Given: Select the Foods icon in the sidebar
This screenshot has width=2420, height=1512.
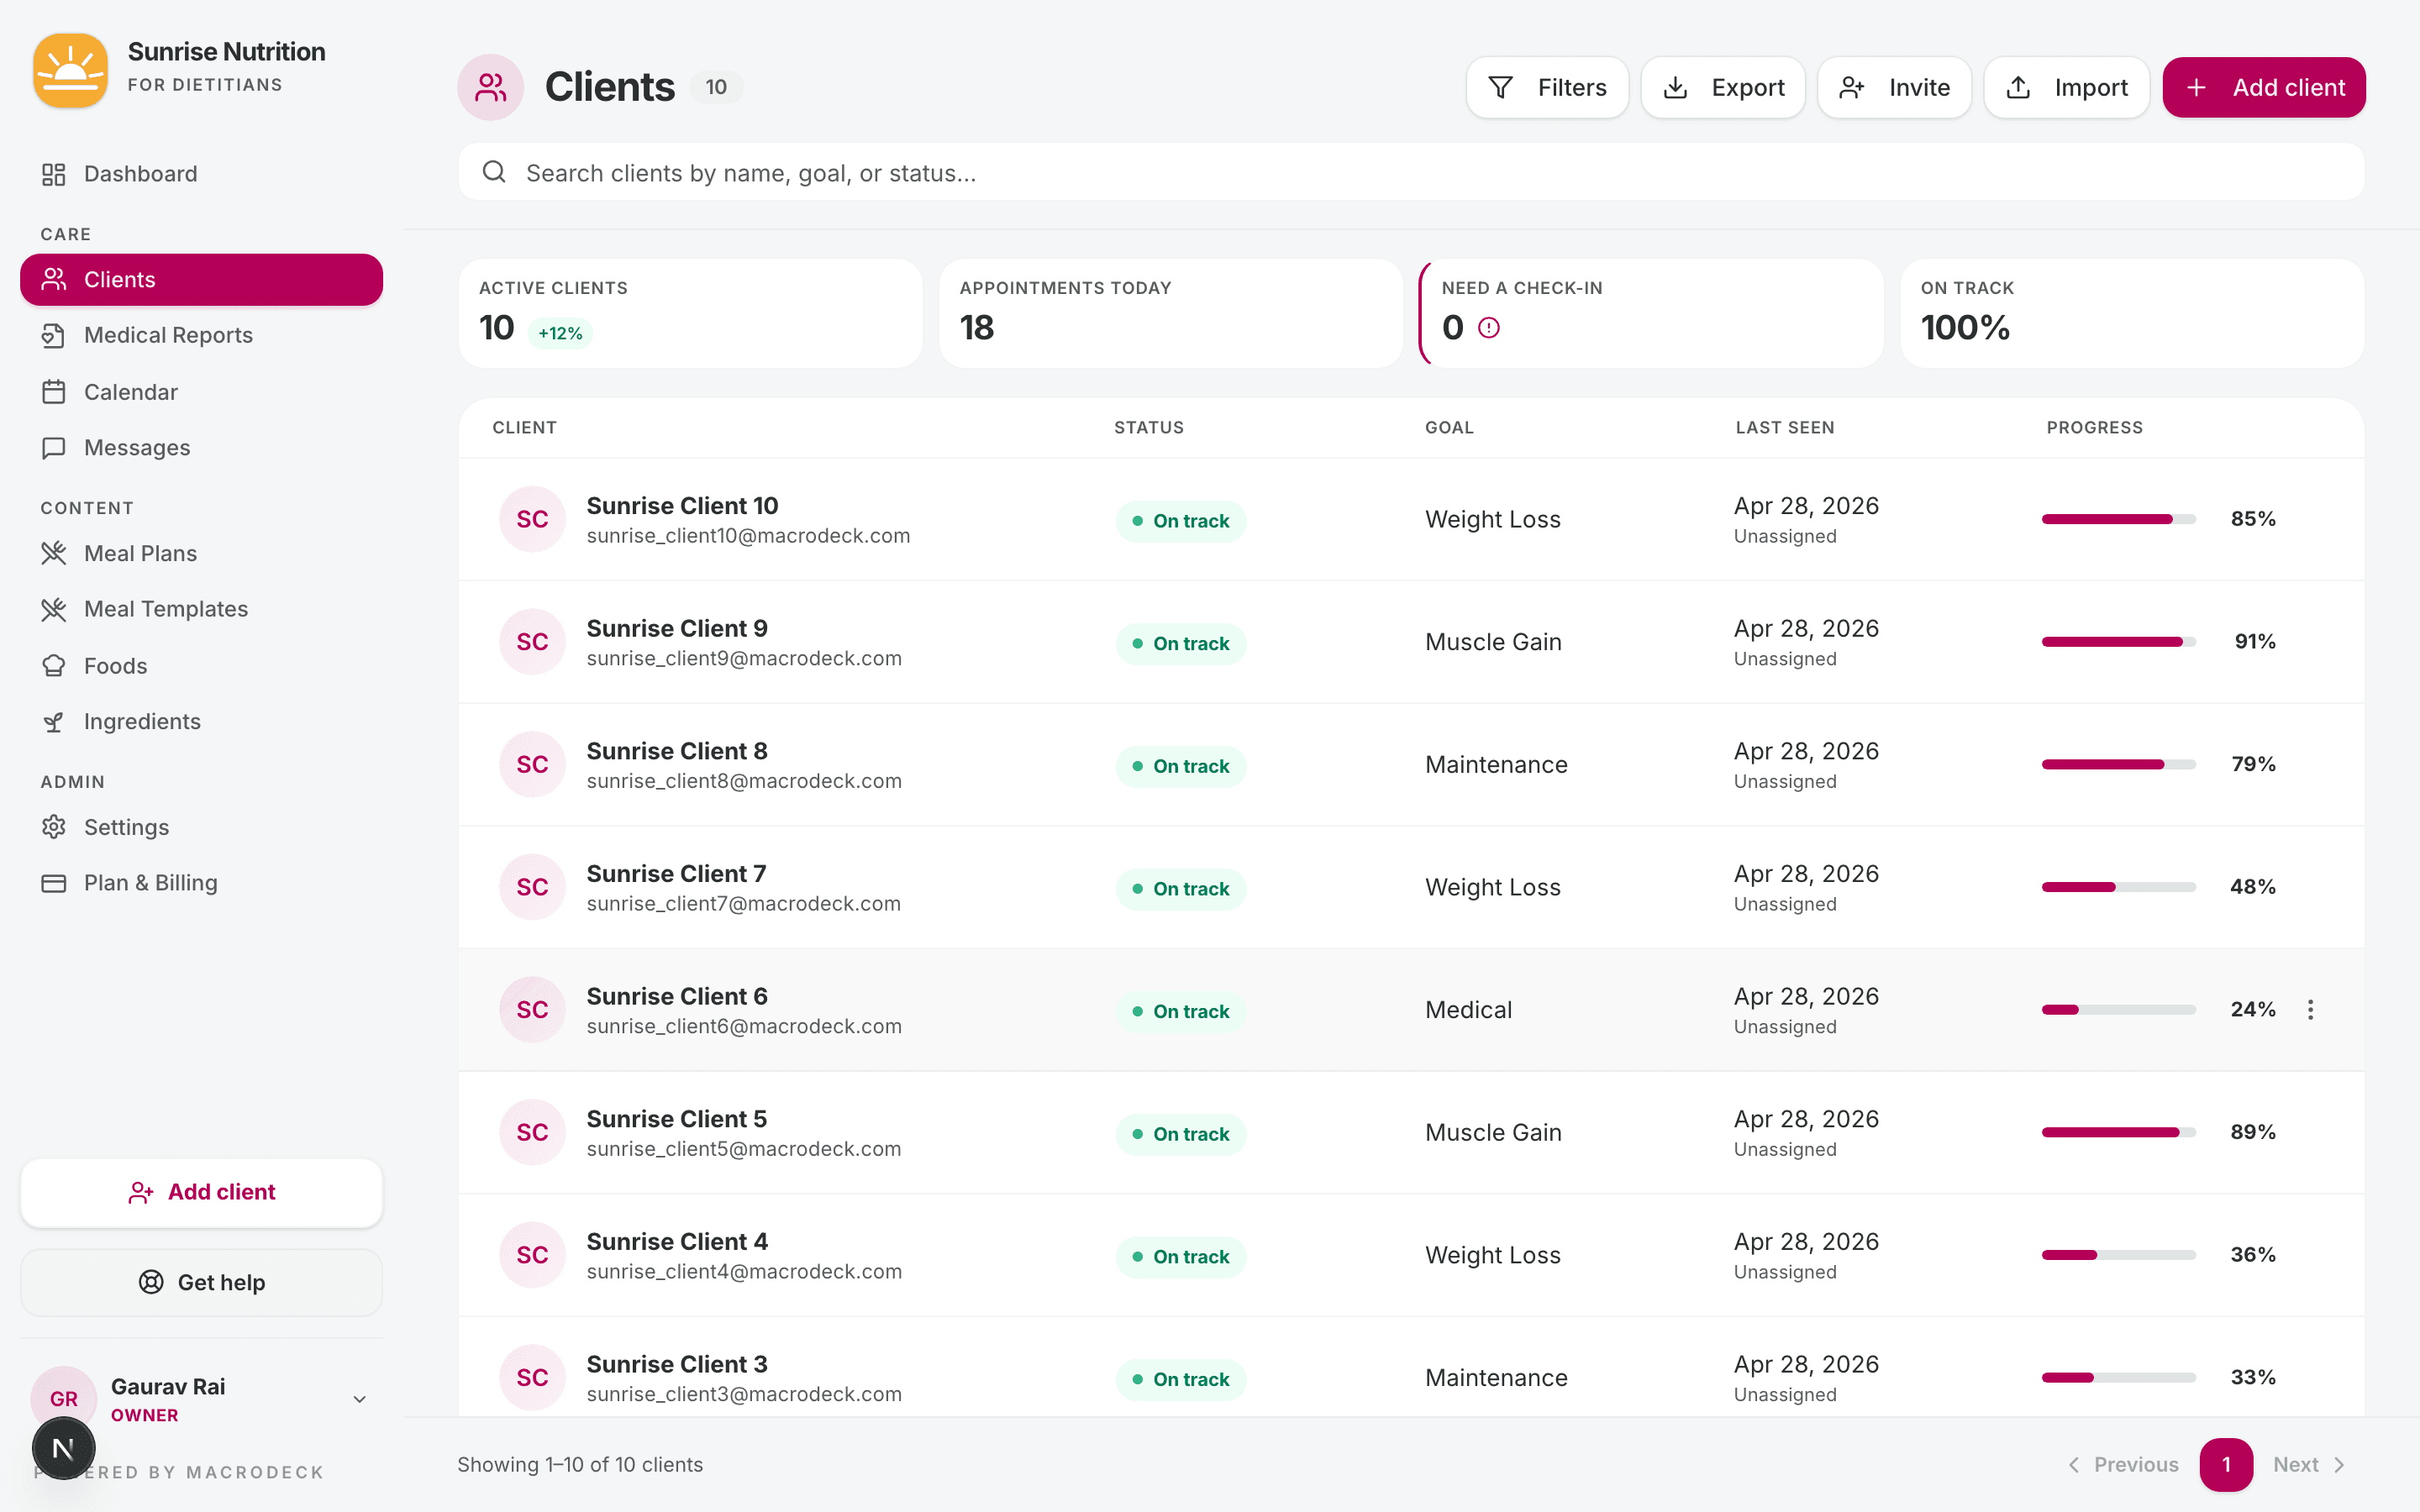Looking at the screenshot, I should 55,665.
